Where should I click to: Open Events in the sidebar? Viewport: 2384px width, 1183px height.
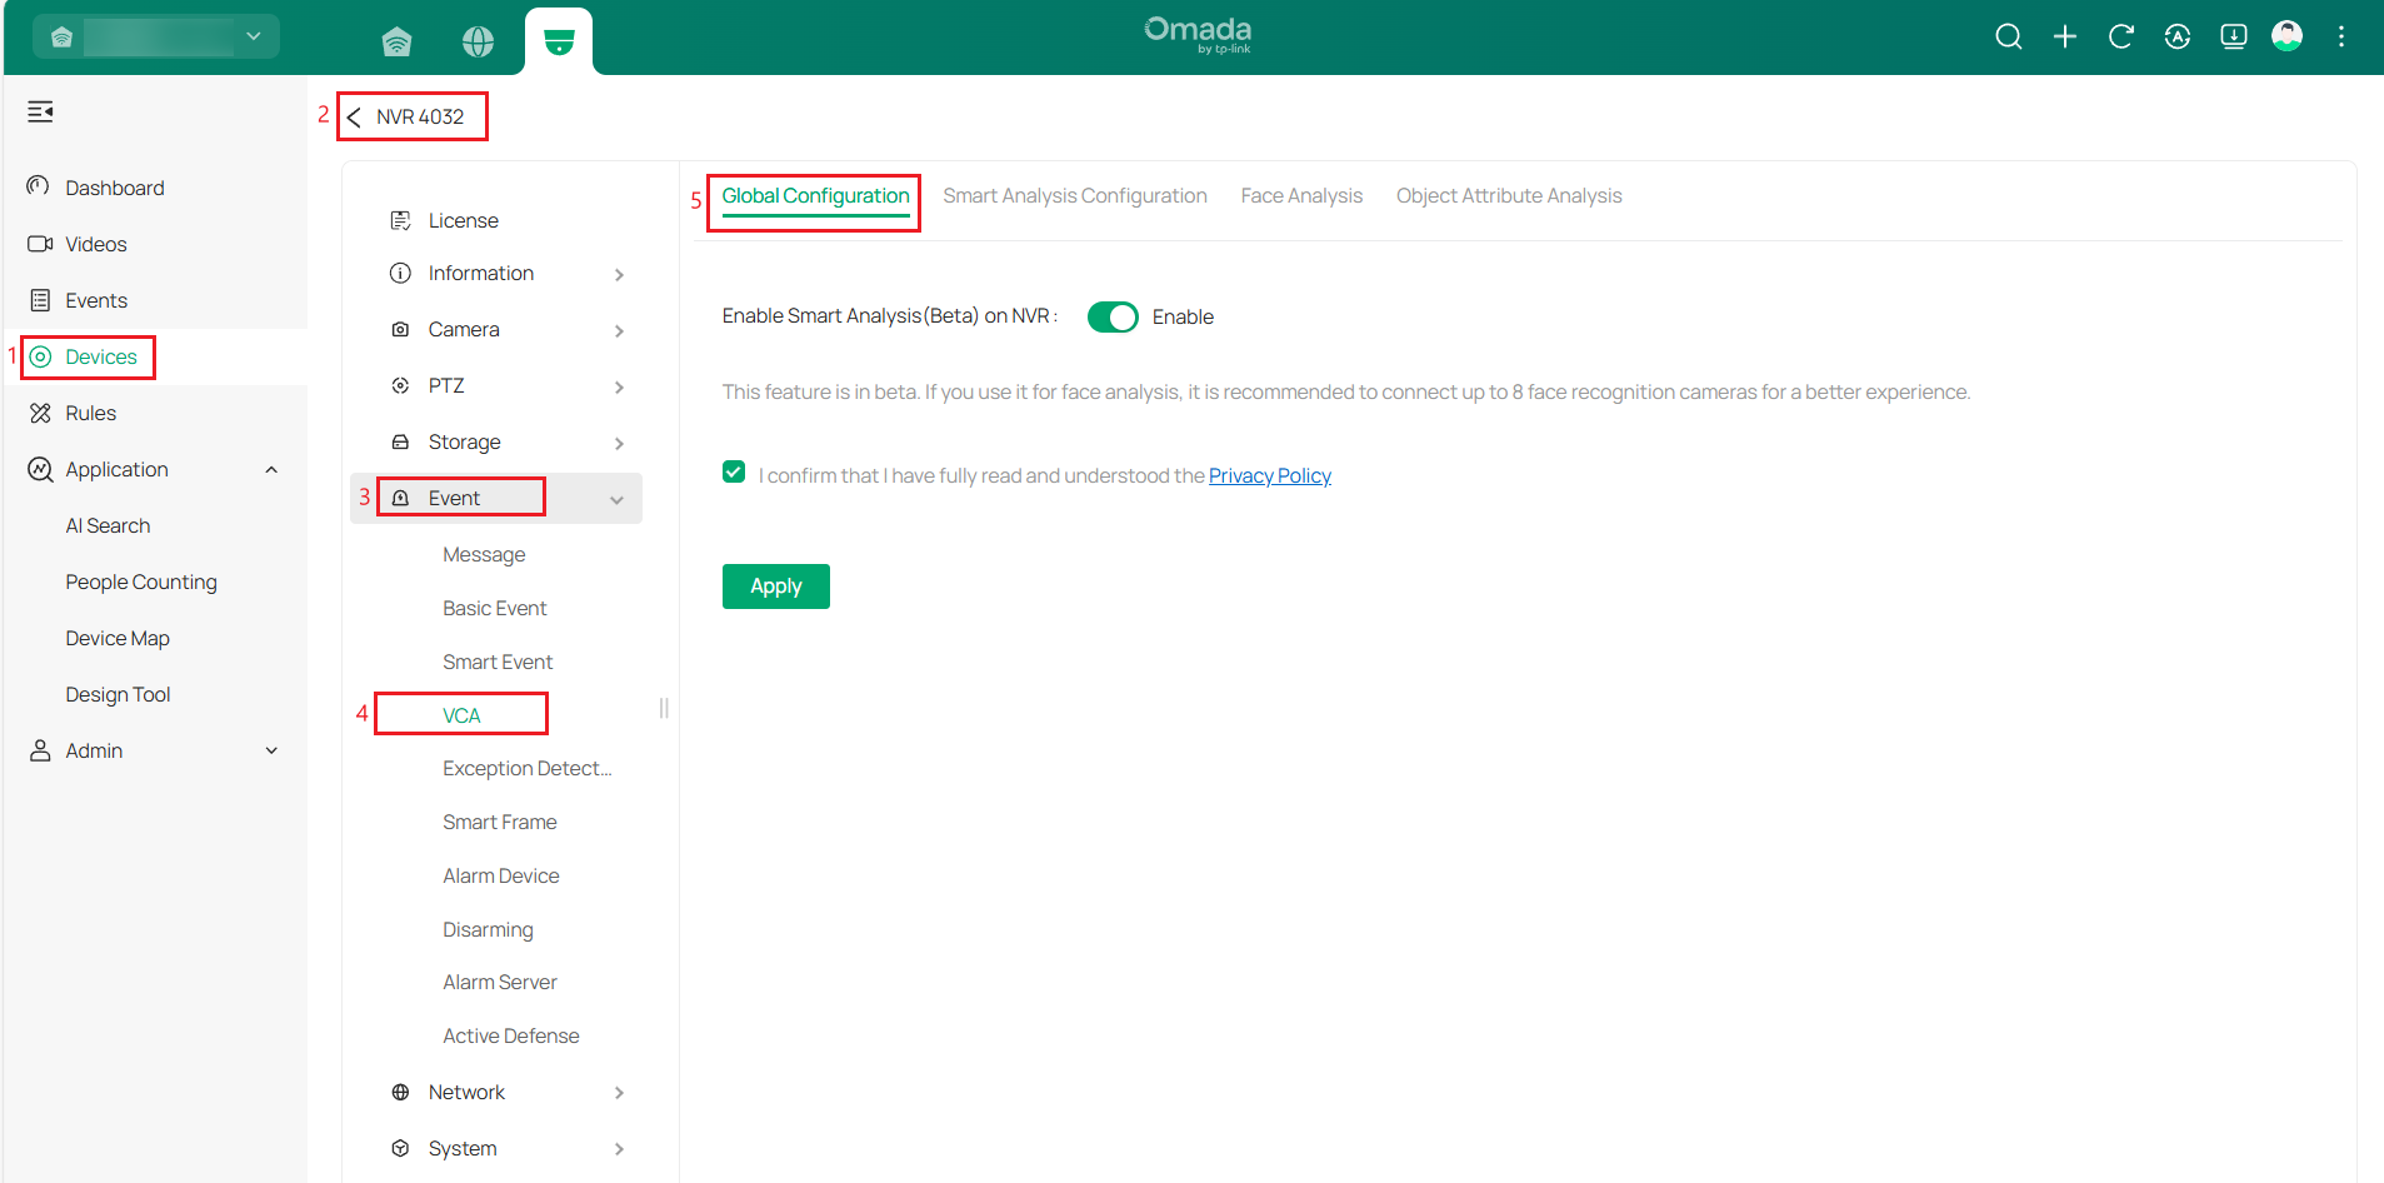pos(95,300)
